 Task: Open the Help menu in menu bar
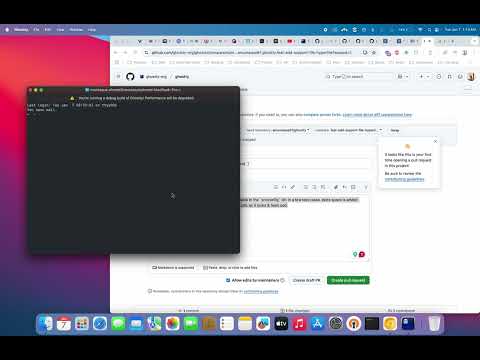pos(92,30)
